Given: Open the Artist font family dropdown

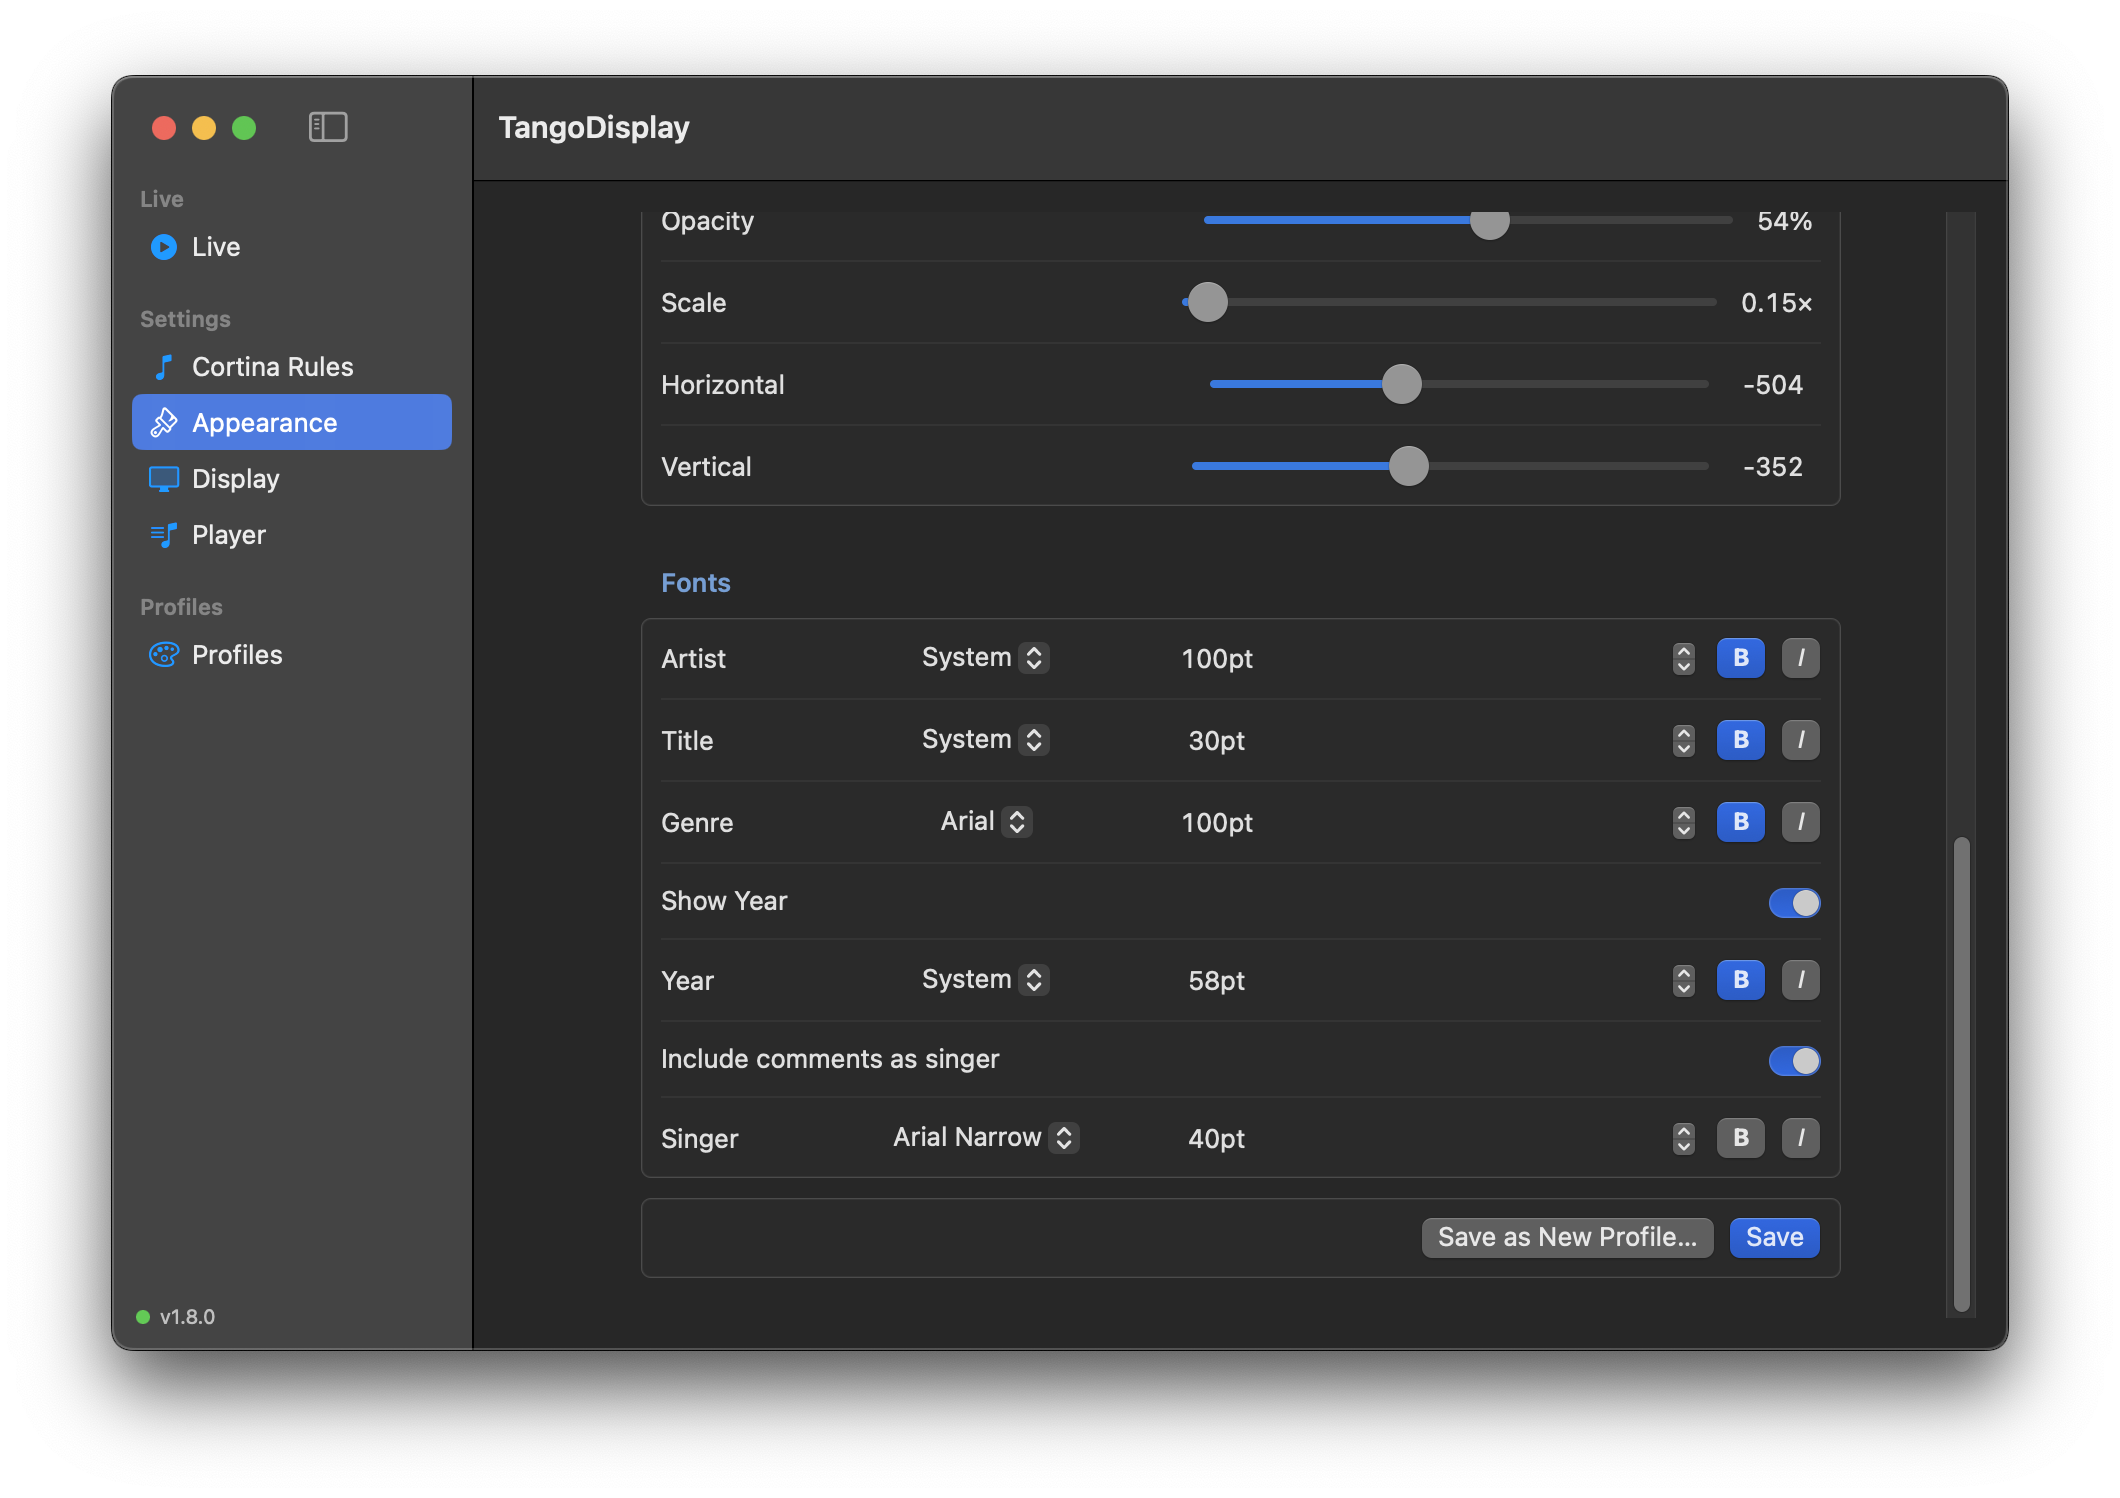Looking at the screenshot, I should (x=985, y=658).
